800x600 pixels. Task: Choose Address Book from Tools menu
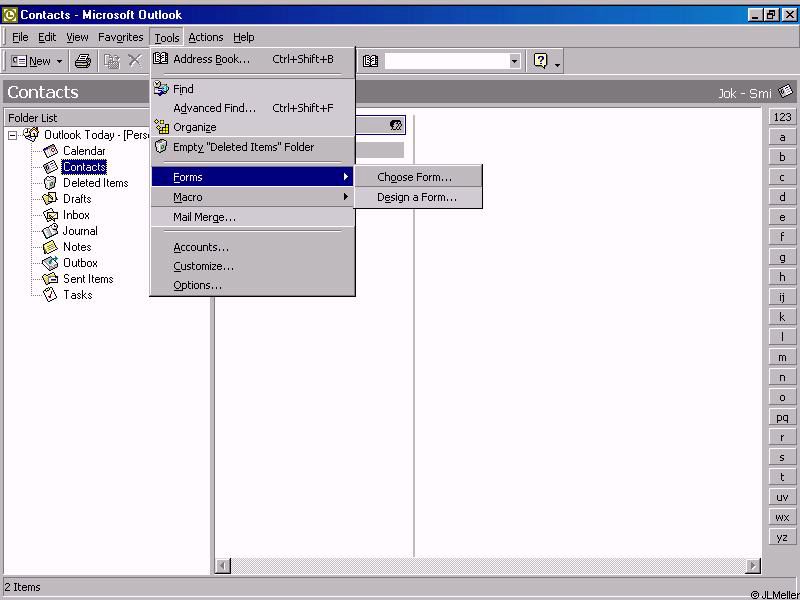pos(253,59)
